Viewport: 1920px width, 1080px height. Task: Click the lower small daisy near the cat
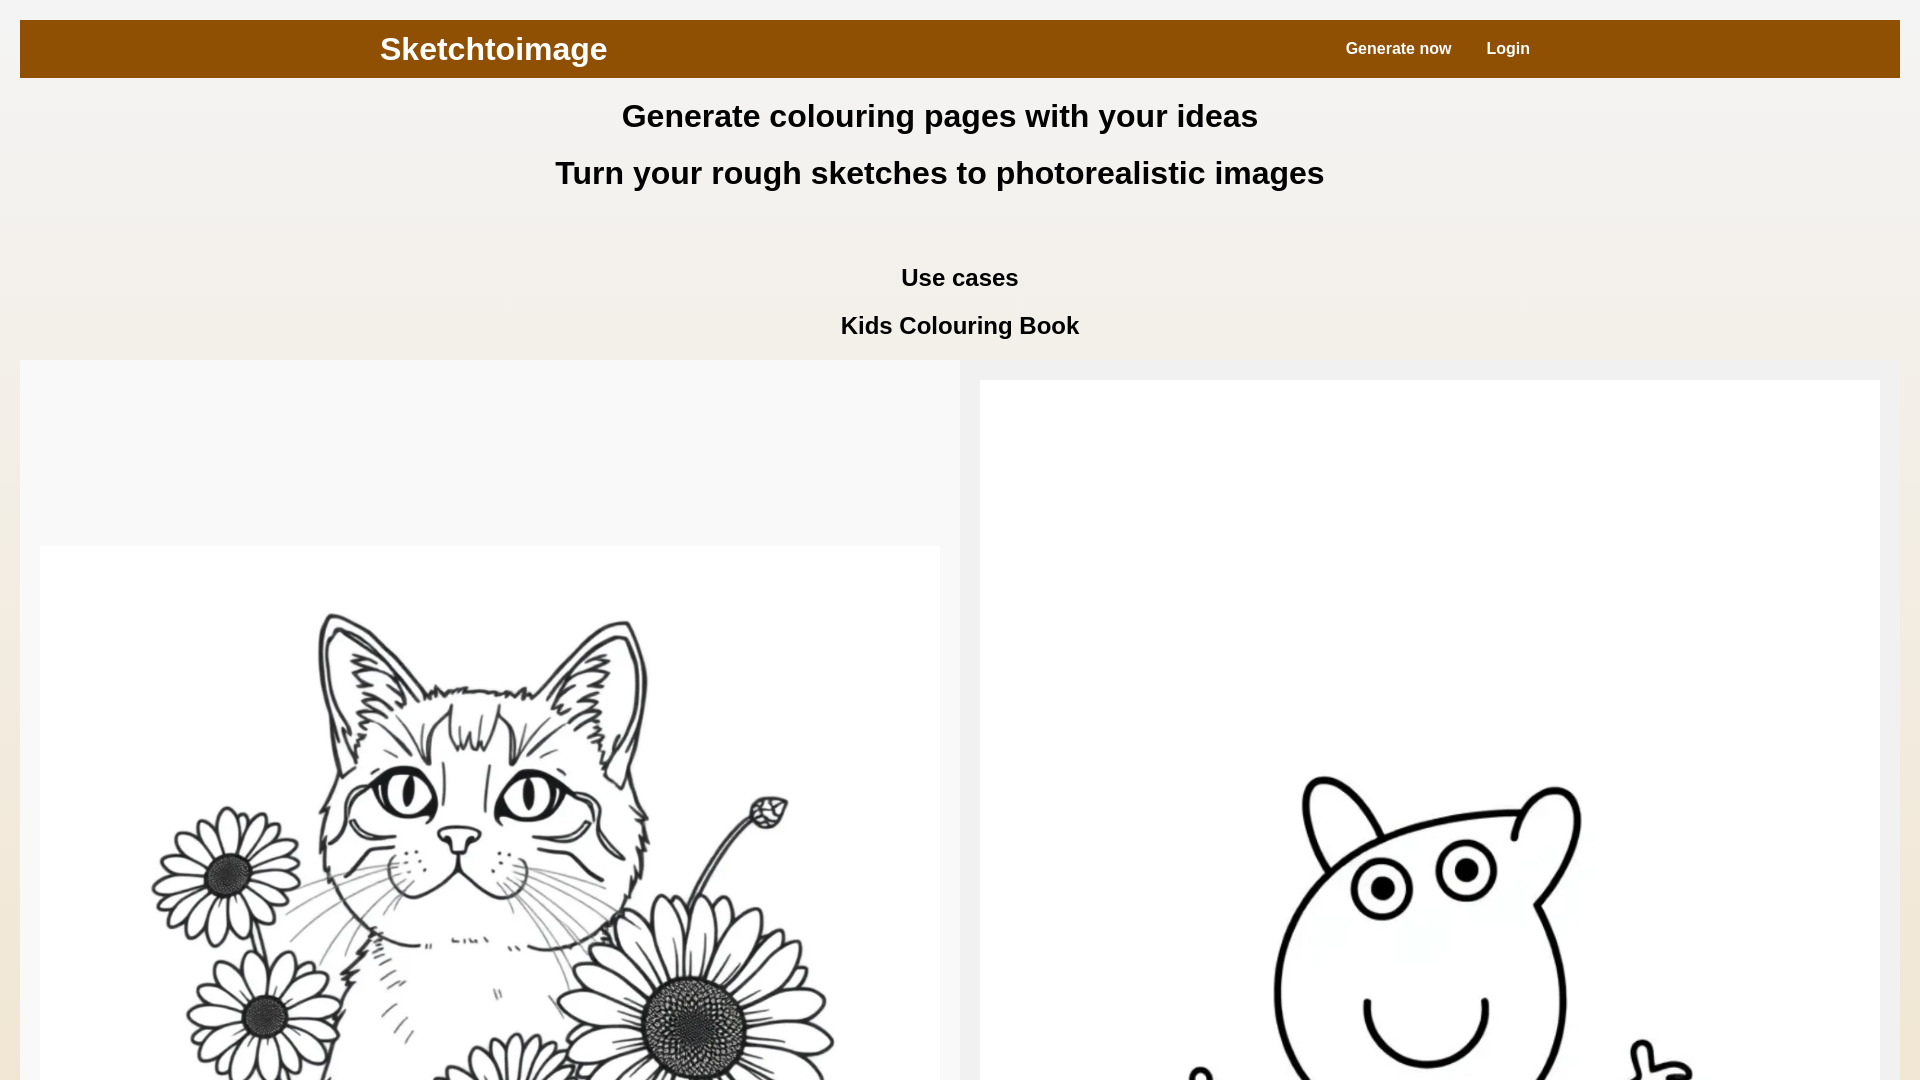coord(264,1016)
